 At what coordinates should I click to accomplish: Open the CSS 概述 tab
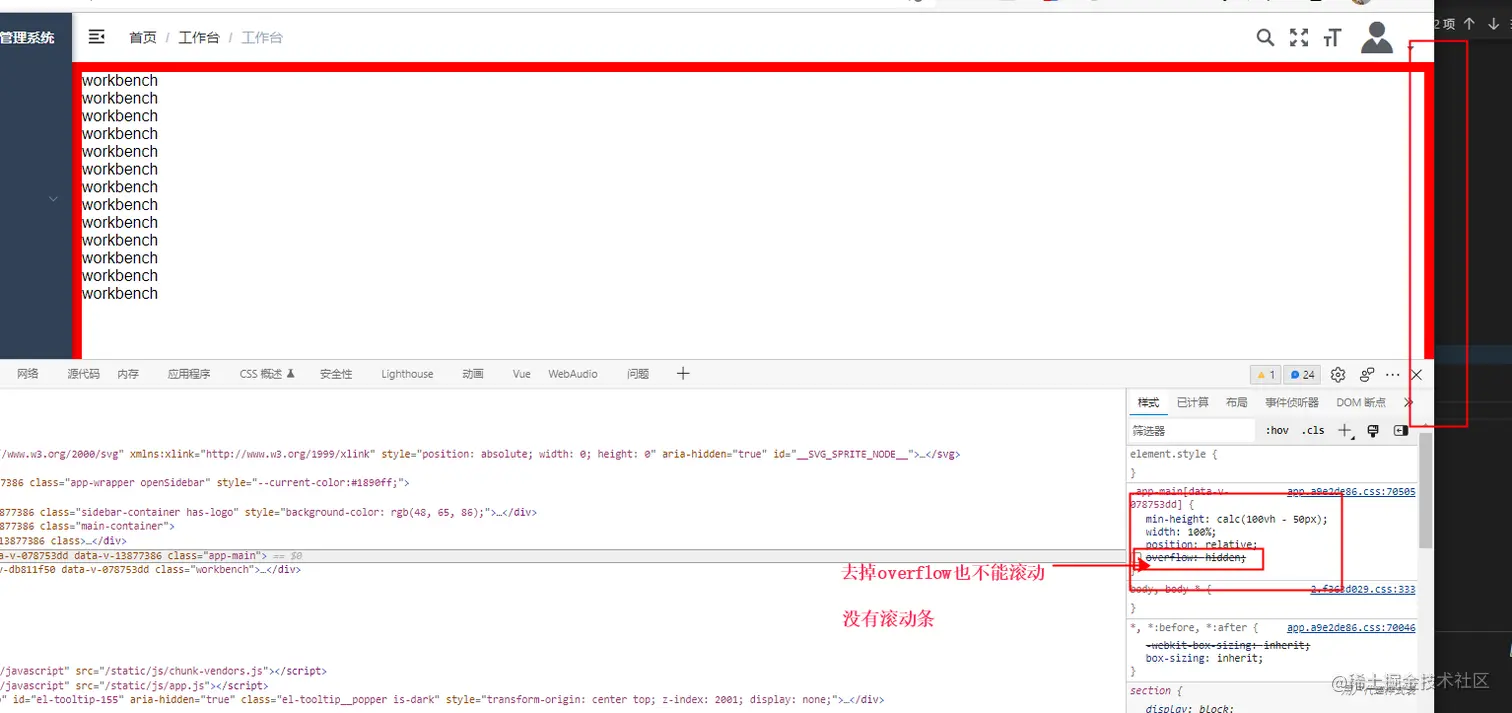[267, 374]
